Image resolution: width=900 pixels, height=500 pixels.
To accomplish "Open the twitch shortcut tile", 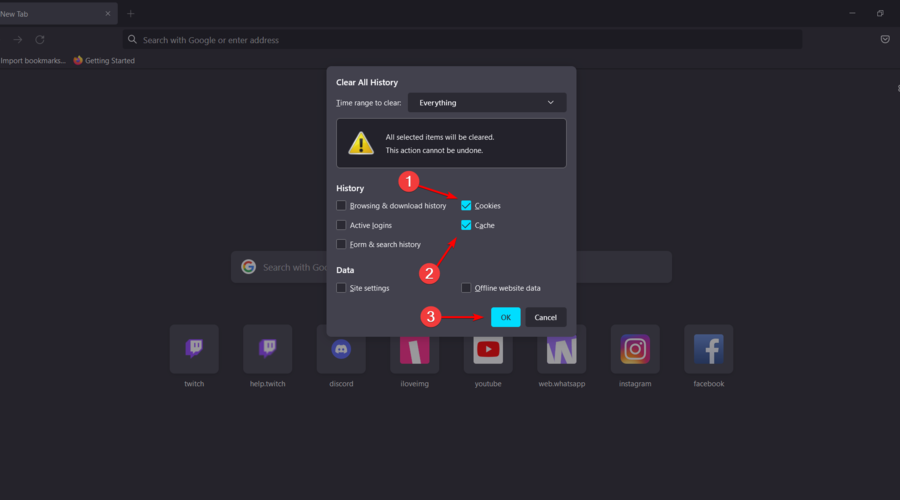I will (194, 349).
